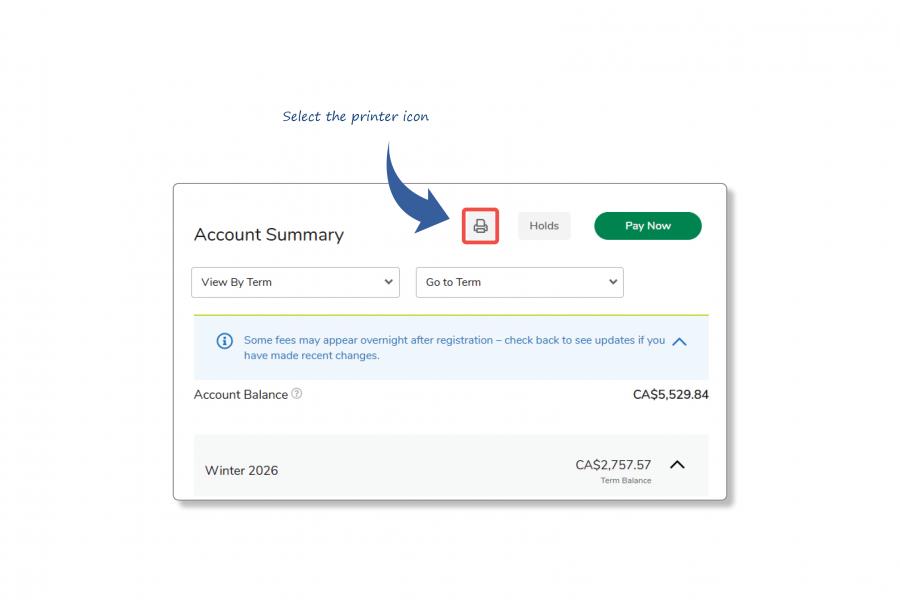
Task: Click the info circle in the fees notice
Action: (x=224, y=341)
